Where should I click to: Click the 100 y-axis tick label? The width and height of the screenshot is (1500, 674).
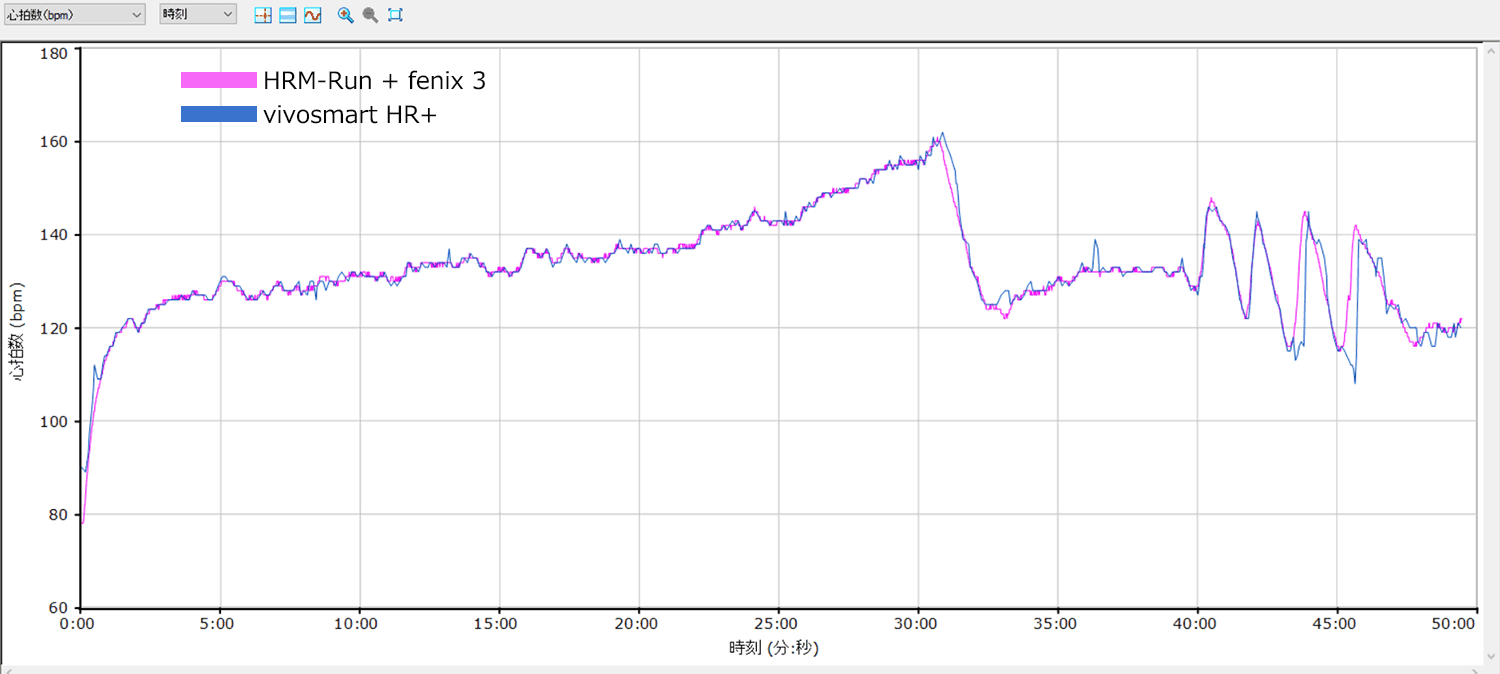[x=53, y=421]
